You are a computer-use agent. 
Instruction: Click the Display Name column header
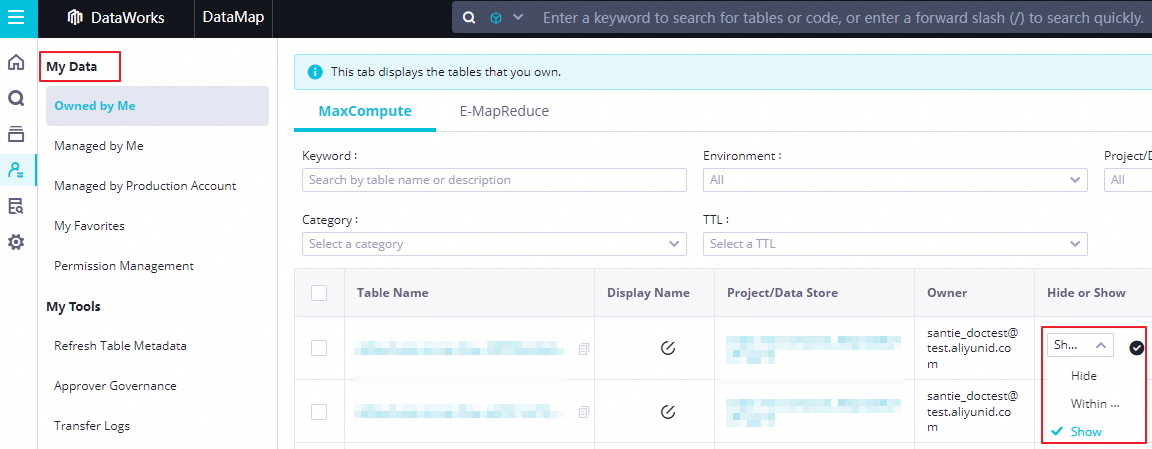tap(649, 293)
